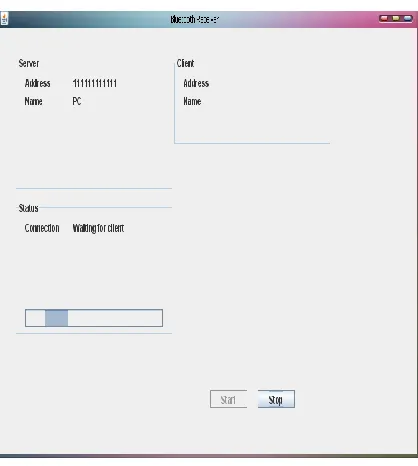Click the server name value PC

click(77, 101)
